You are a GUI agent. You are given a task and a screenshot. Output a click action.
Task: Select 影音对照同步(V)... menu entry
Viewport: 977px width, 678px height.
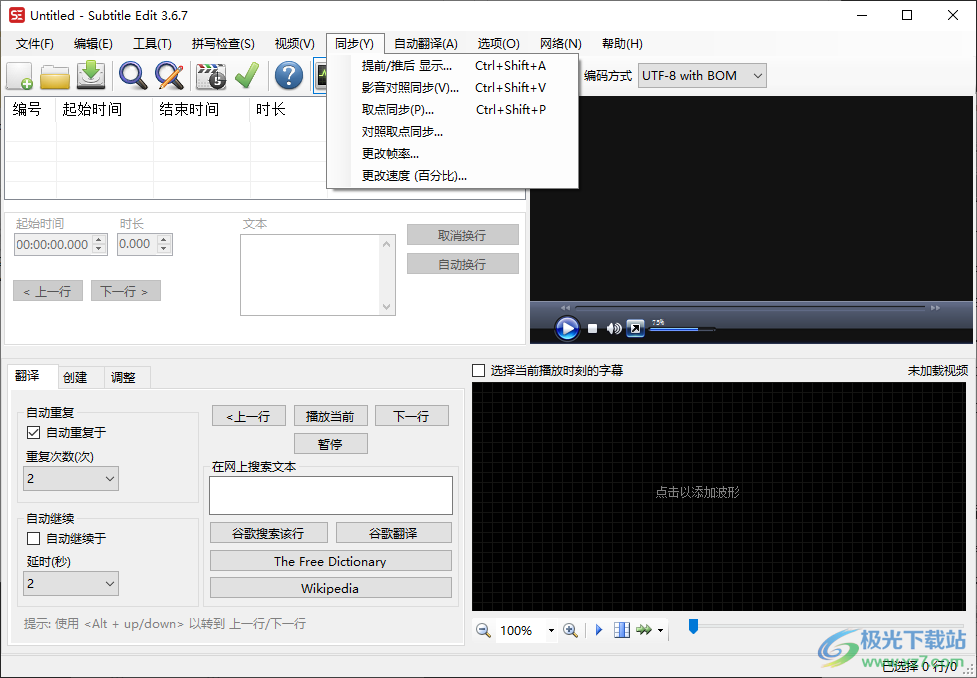(x=453, y=88)
